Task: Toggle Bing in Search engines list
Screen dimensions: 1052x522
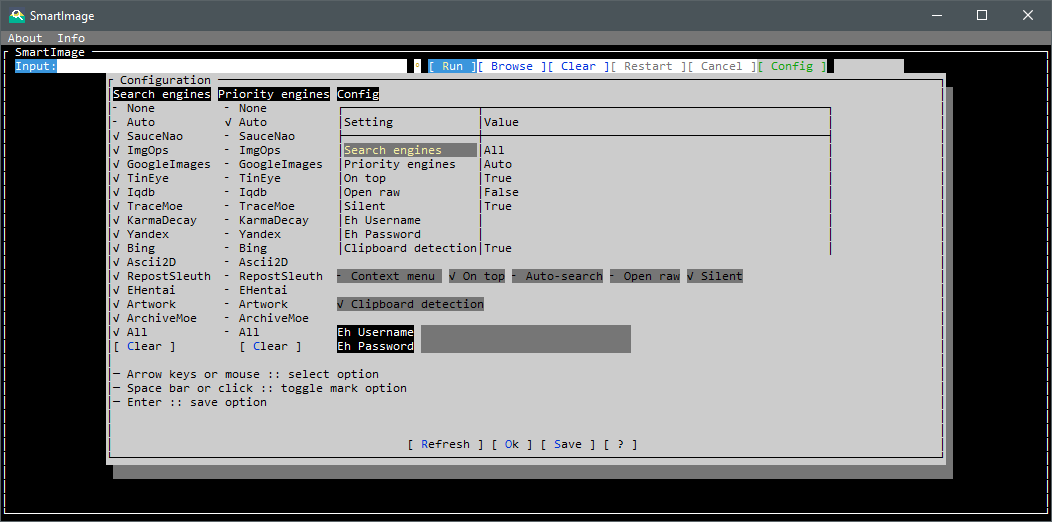Action: 134,248
